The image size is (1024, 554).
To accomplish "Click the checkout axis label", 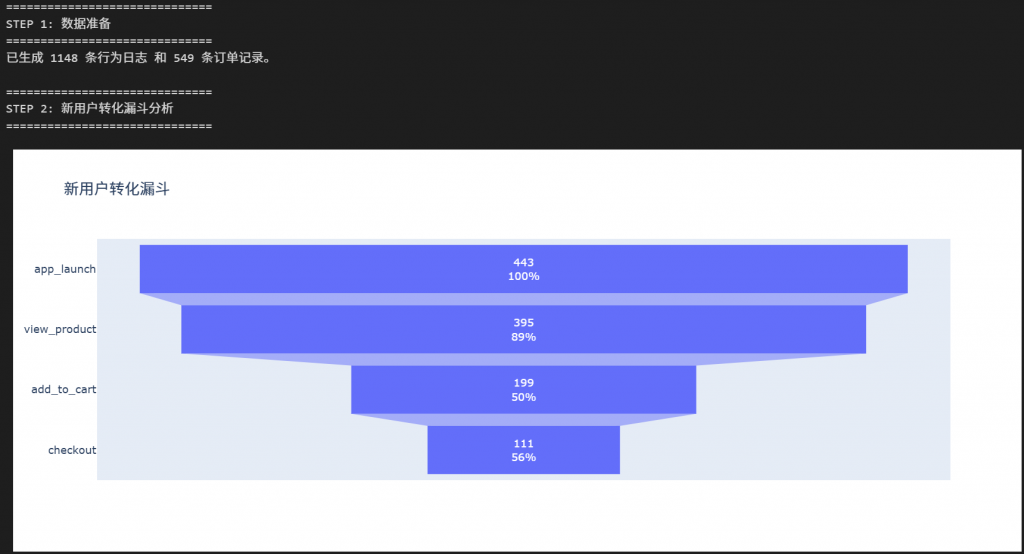I will [72, 450].
